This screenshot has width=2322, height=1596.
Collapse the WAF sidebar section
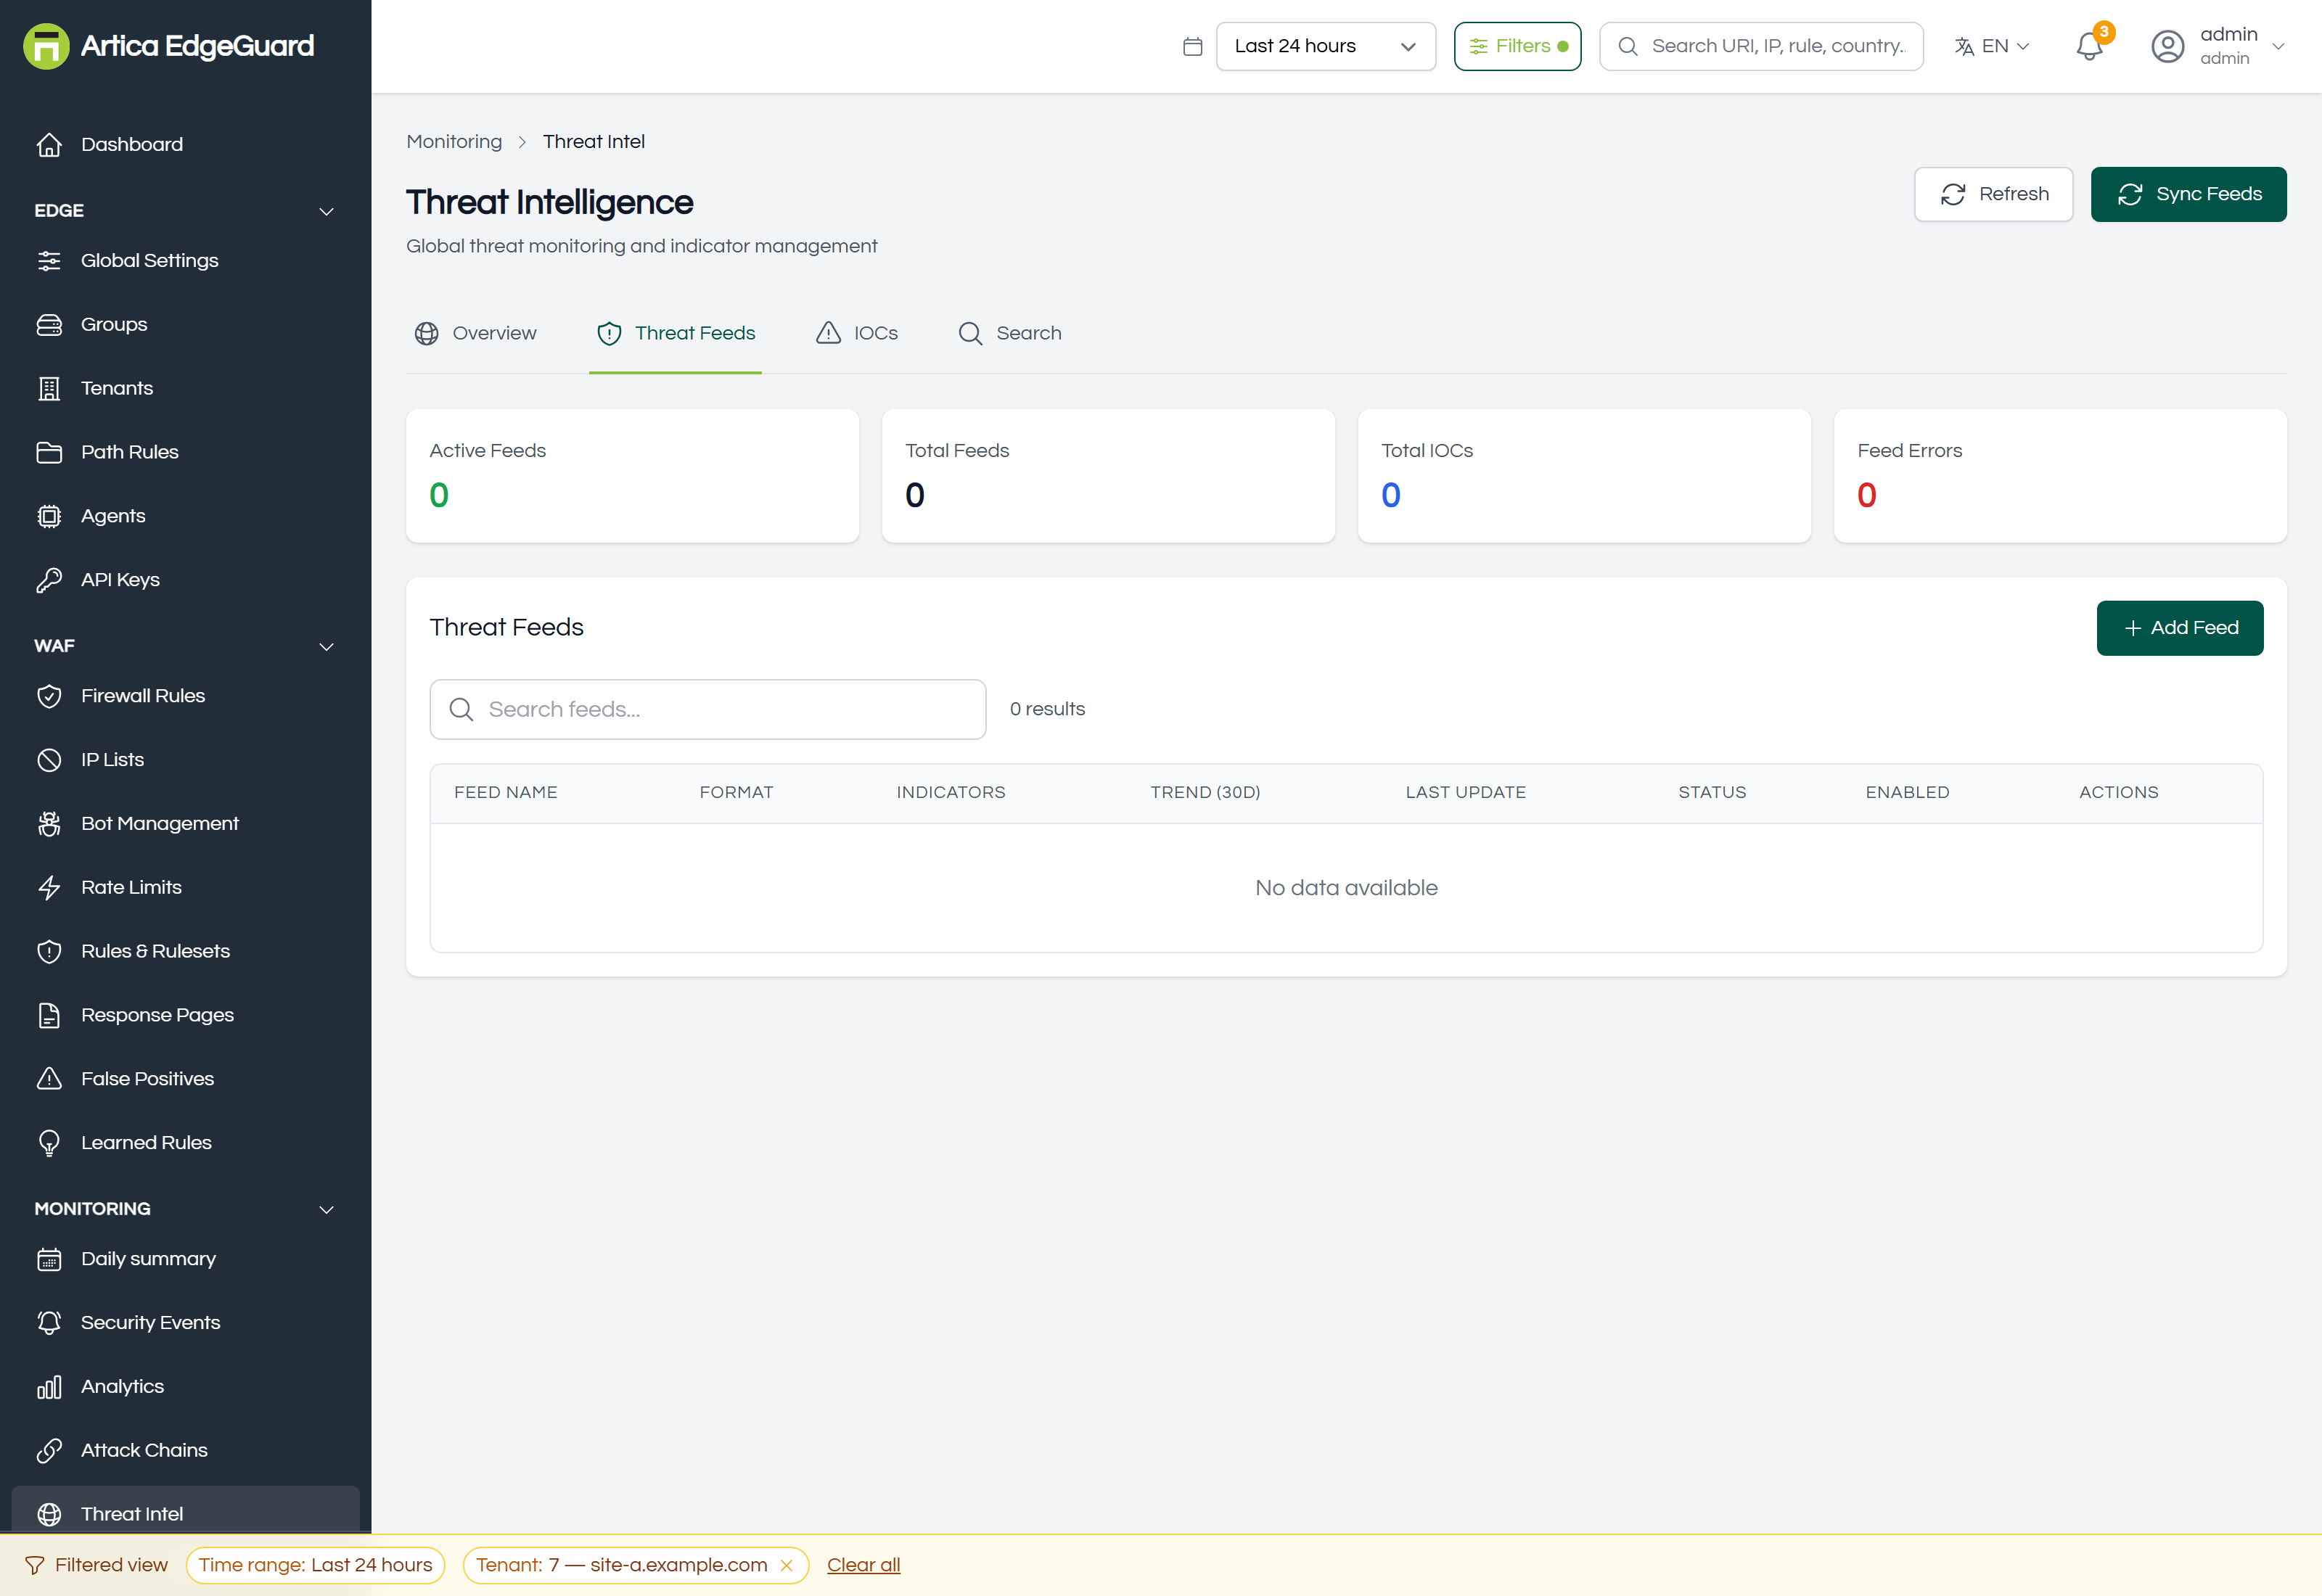[x=185, y=647]
